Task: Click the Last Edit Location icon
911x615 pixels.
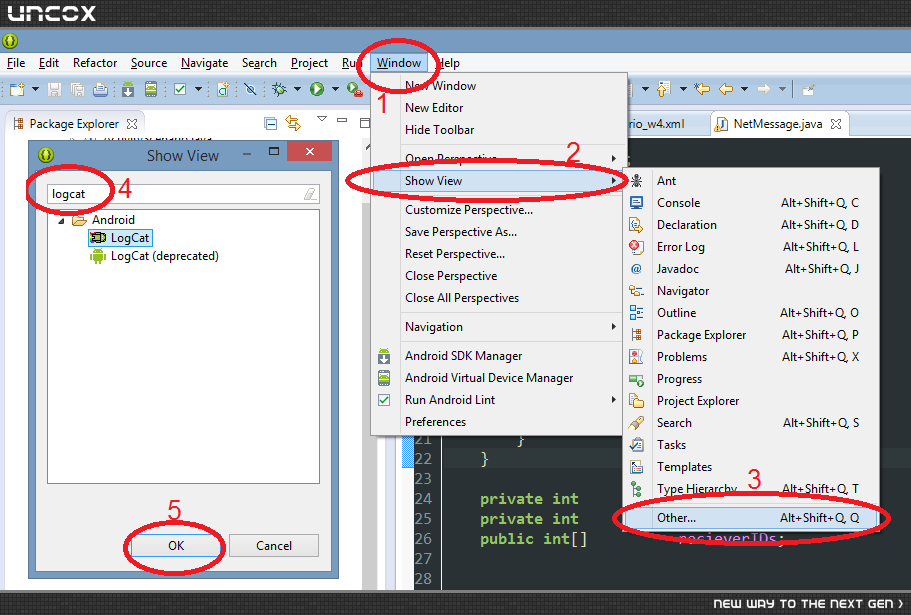Action: (702, 89)
